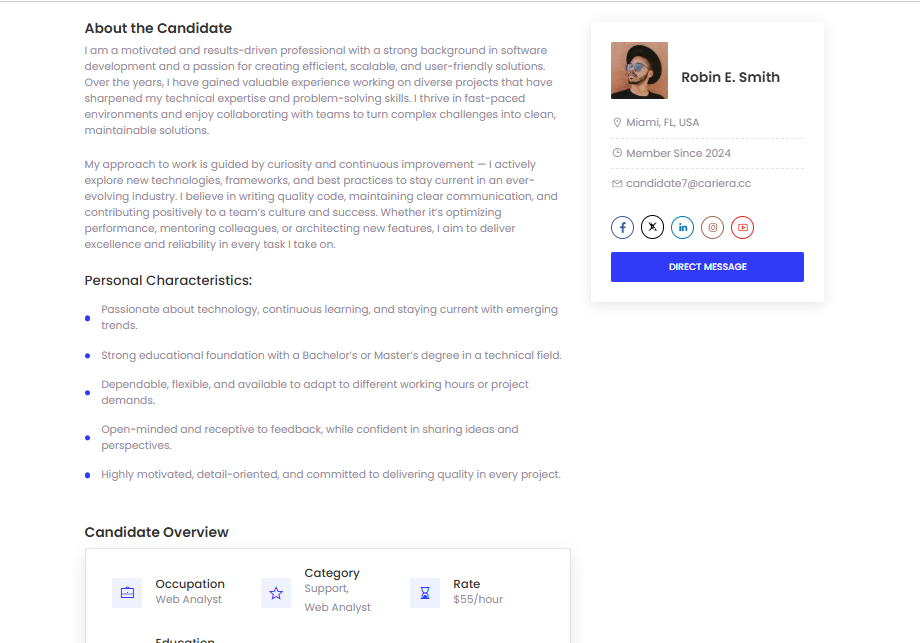Click the Member Since 2024 text

(x=678, y=153)
